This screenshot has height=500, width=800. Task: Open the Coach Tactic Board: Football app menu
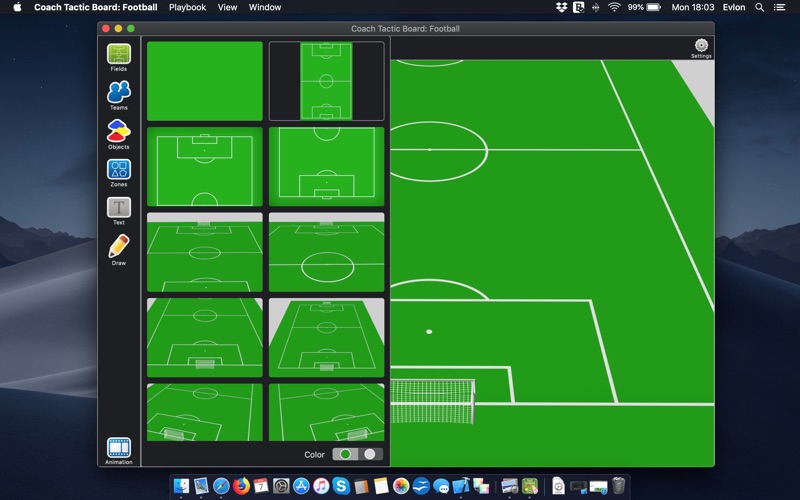coord(95,7)
